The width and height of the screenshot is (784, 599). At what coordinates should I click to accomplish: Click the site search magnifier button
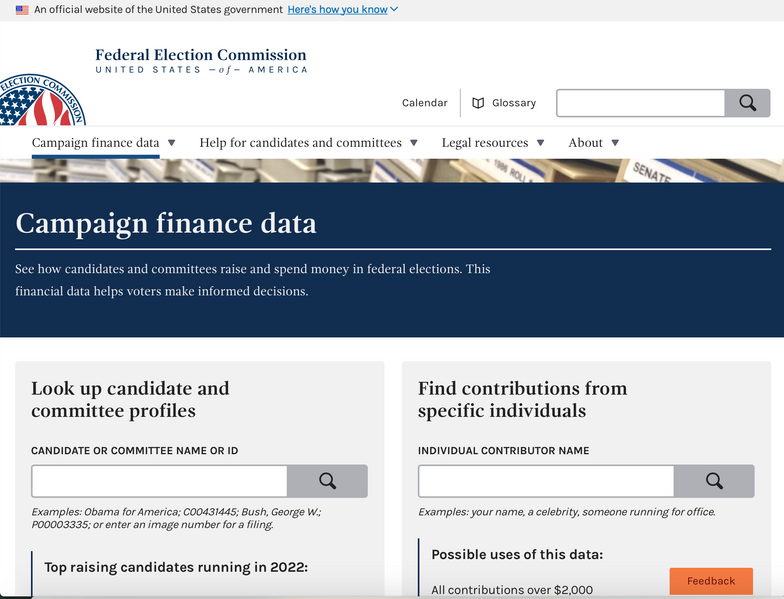coord(747,103)
